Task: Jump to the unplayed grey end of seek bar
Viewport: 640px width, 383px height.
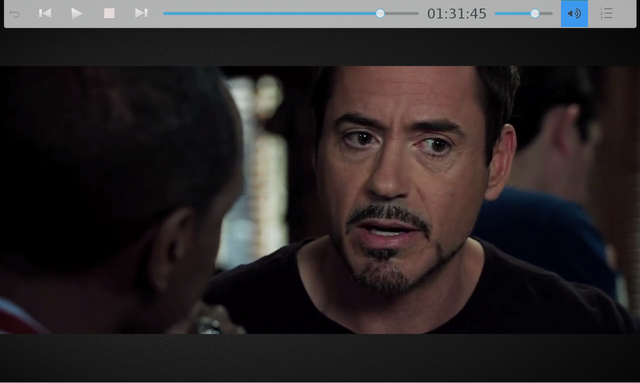Action: [402, 13]
